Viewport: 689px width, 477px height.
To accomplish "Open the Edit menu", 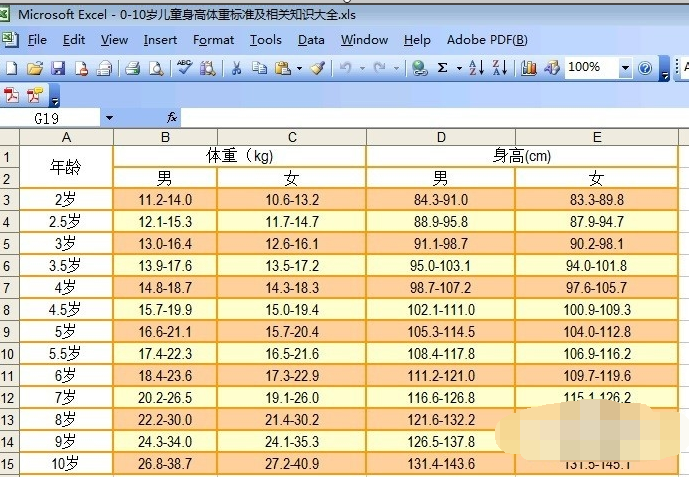I will coord(74,40).
